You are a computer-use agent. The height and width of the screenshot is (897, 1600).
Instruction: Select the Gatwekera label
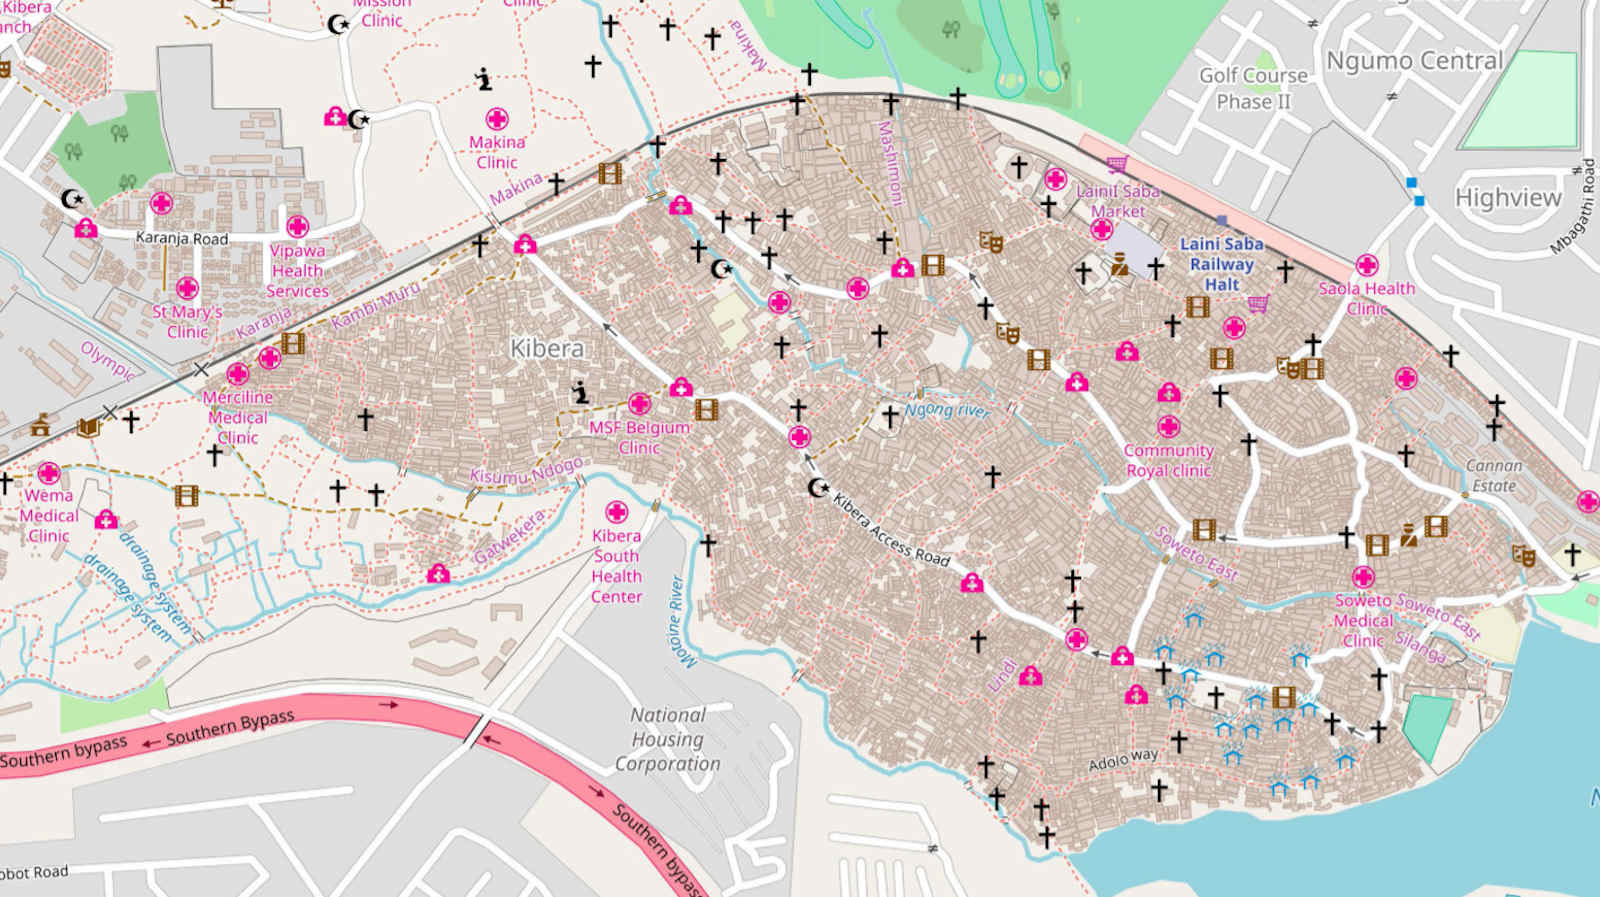510,537
